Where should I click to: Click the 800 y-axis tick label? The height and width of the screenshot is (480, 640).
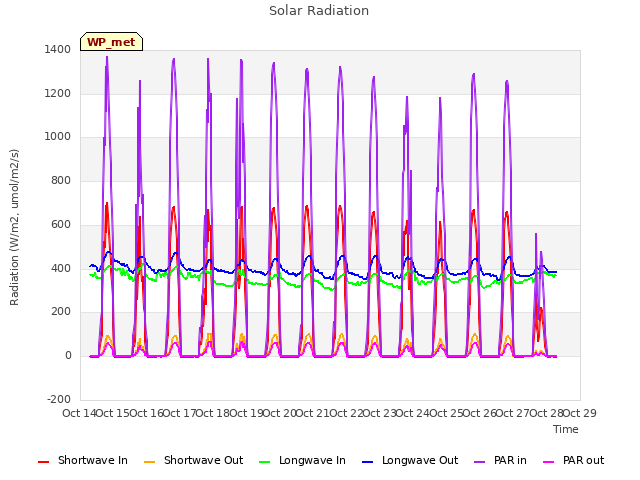tap(61, 180)
